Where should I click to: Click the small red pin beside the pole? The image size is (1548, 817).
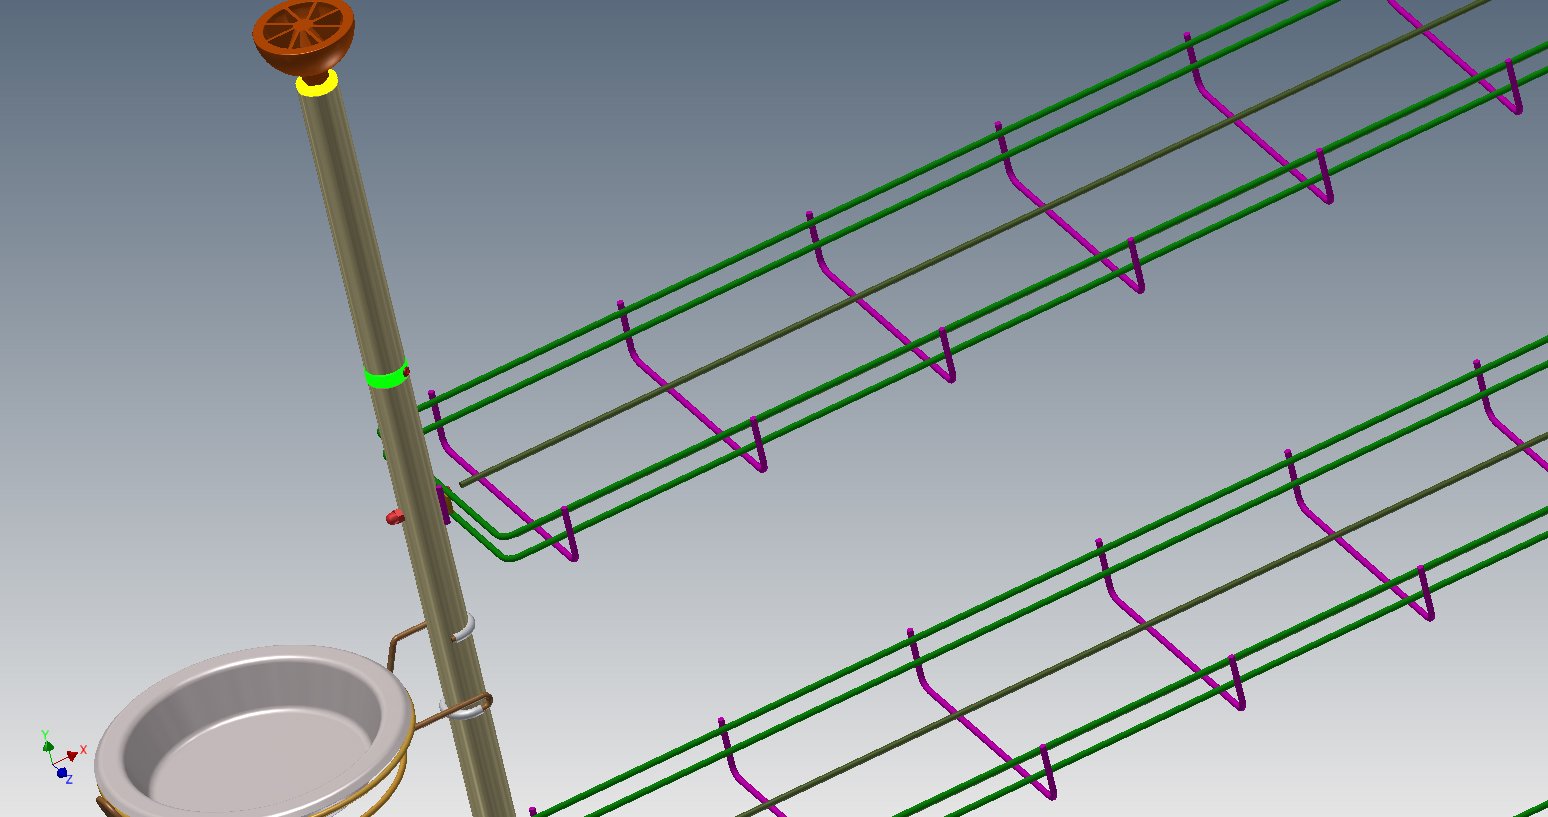394,517
